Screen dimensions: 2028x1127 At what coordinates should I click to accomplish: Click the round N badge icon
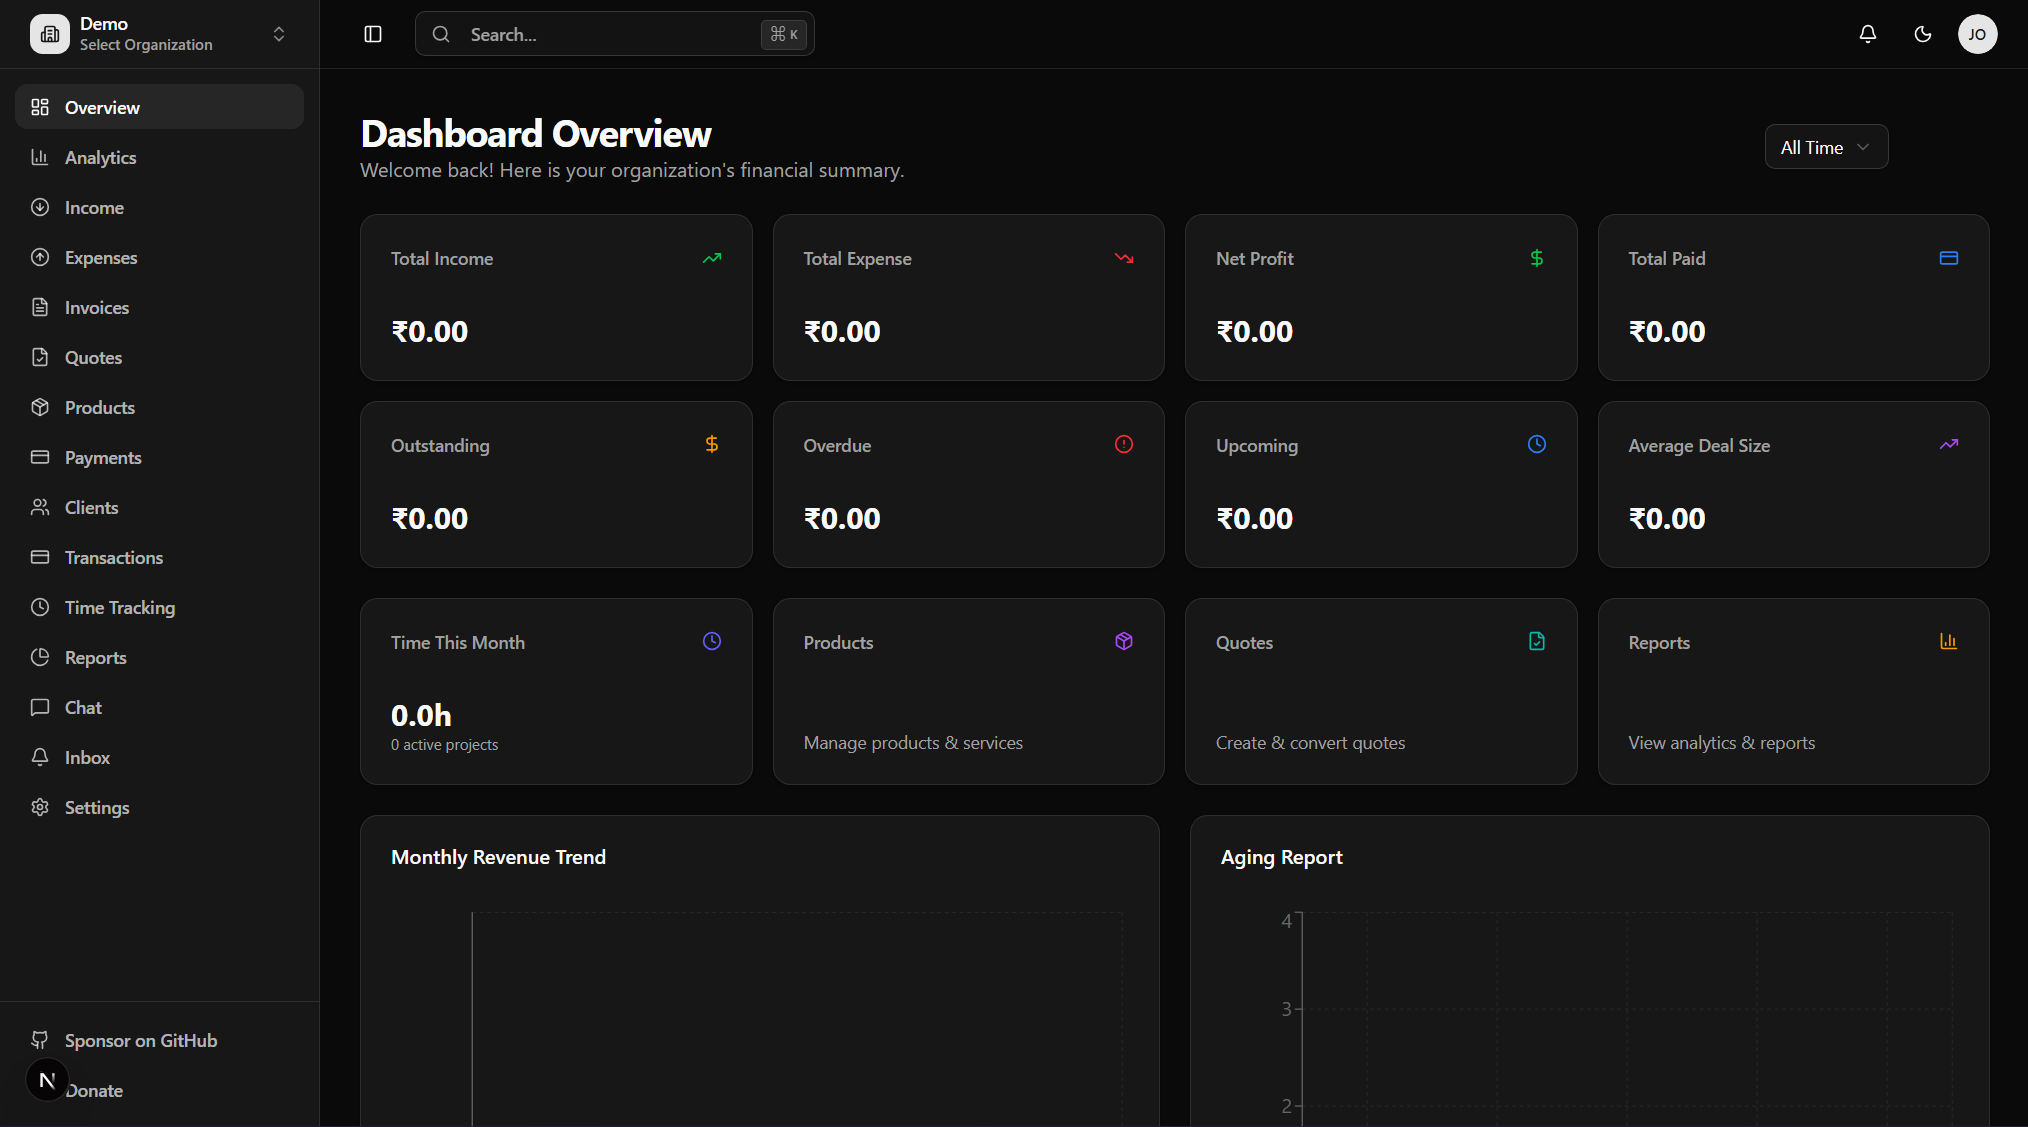(46, 1080)
